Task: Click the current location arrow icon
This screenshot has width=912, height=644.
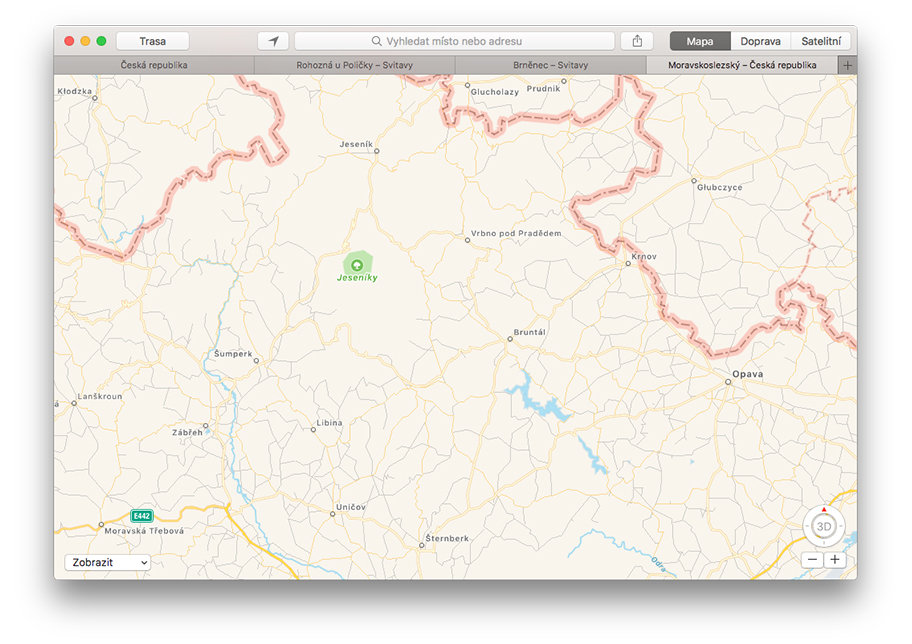Action: [x=273, y=41]
